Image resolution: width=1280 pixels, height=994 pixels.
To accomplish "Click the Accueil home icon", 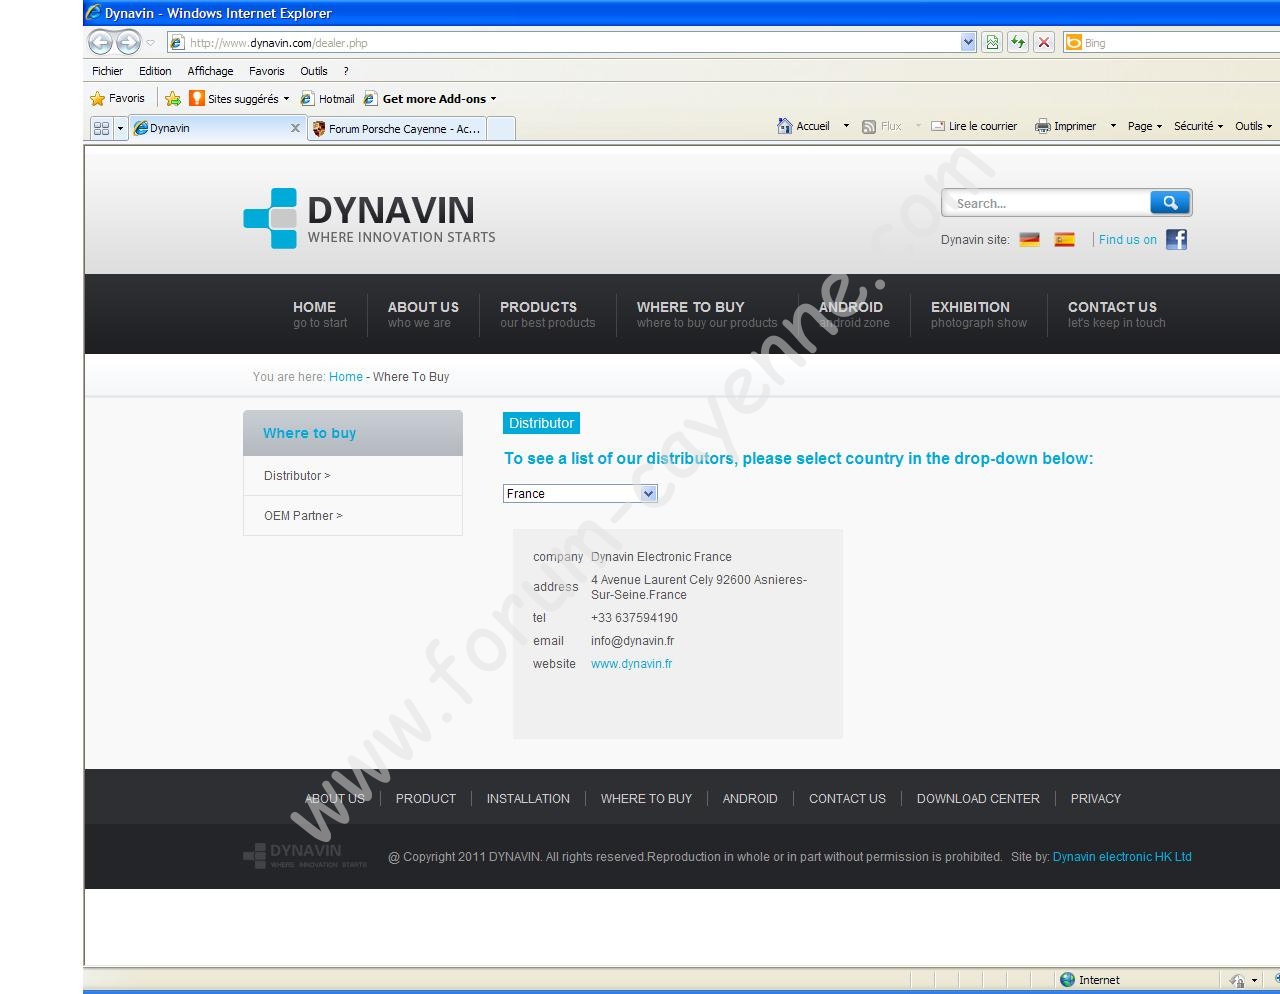I will [785, 126].
